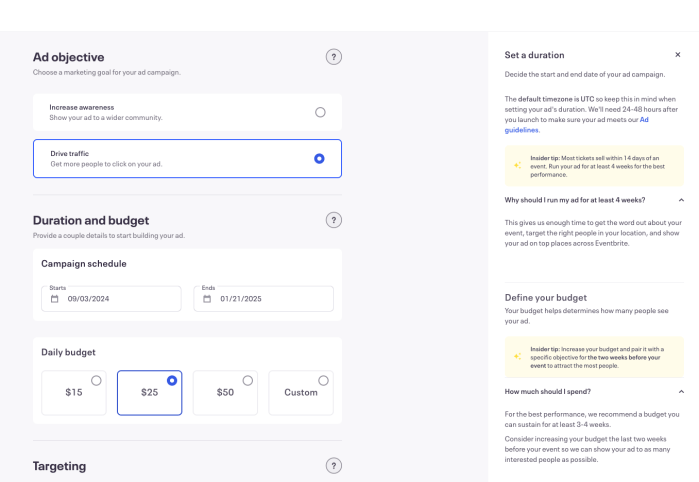Select the Increase awareness objective
The image size is (699, 482).
pos(319,112)
